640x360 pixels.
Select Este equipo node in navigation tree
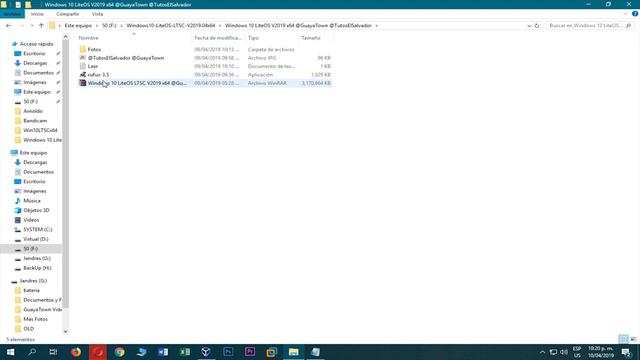[33, 153]
